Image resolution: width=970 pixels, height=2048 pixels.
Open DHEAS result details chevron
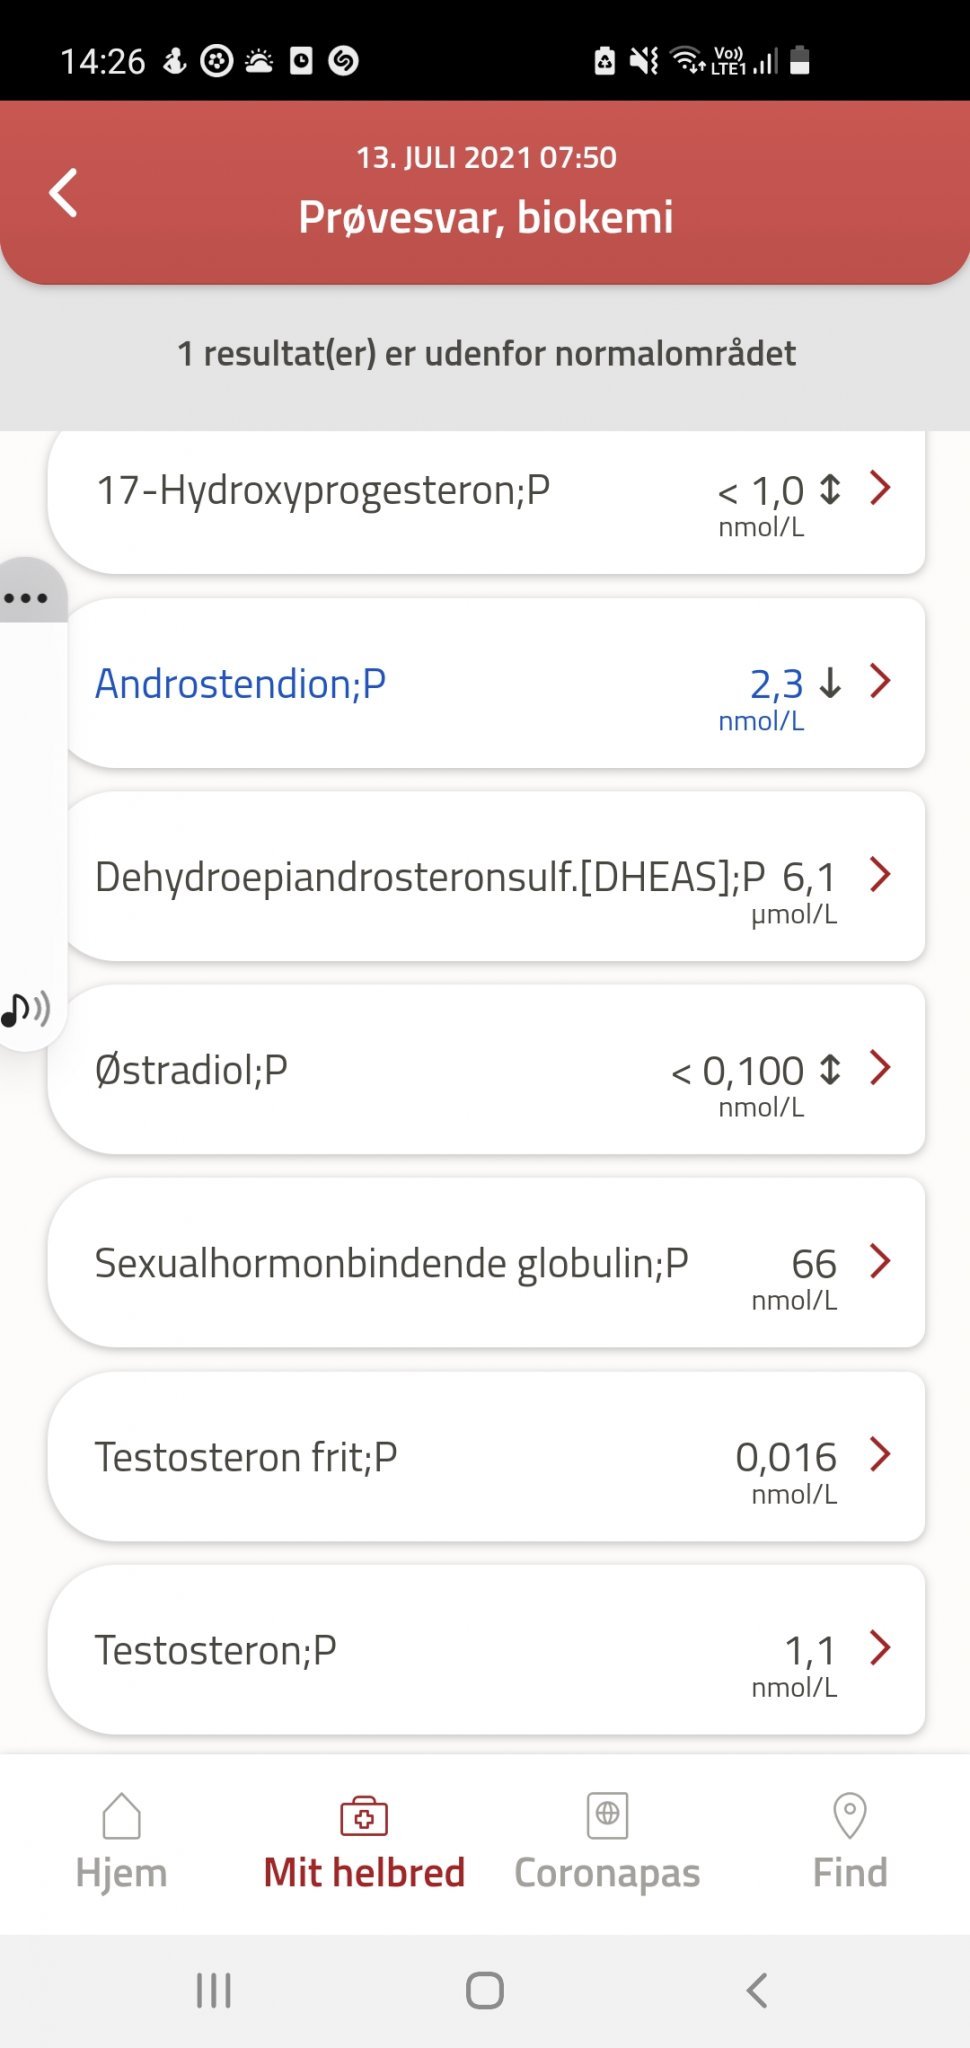click(880, 874)
